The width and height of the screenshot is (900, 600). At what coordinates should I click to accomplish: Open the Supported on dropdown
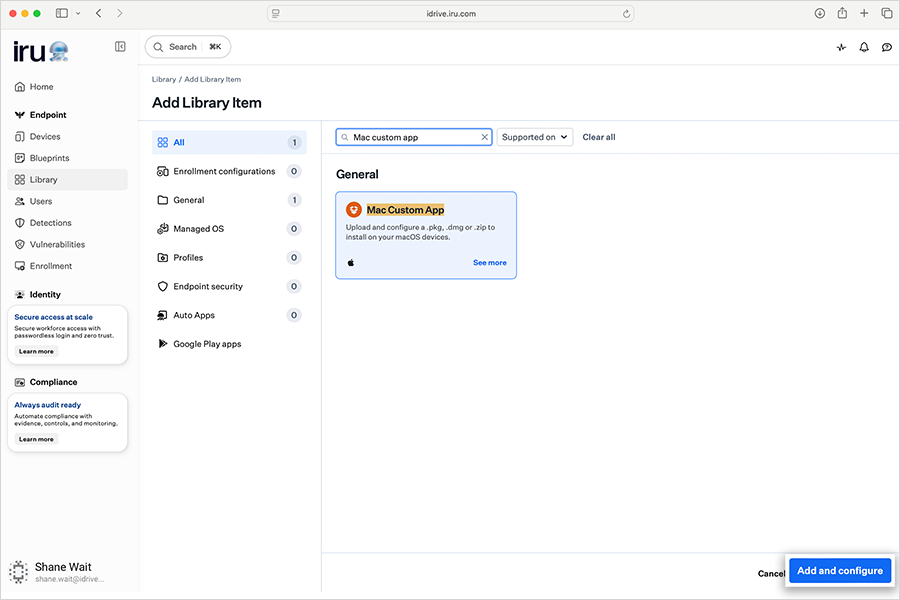(x=534, y=137)
